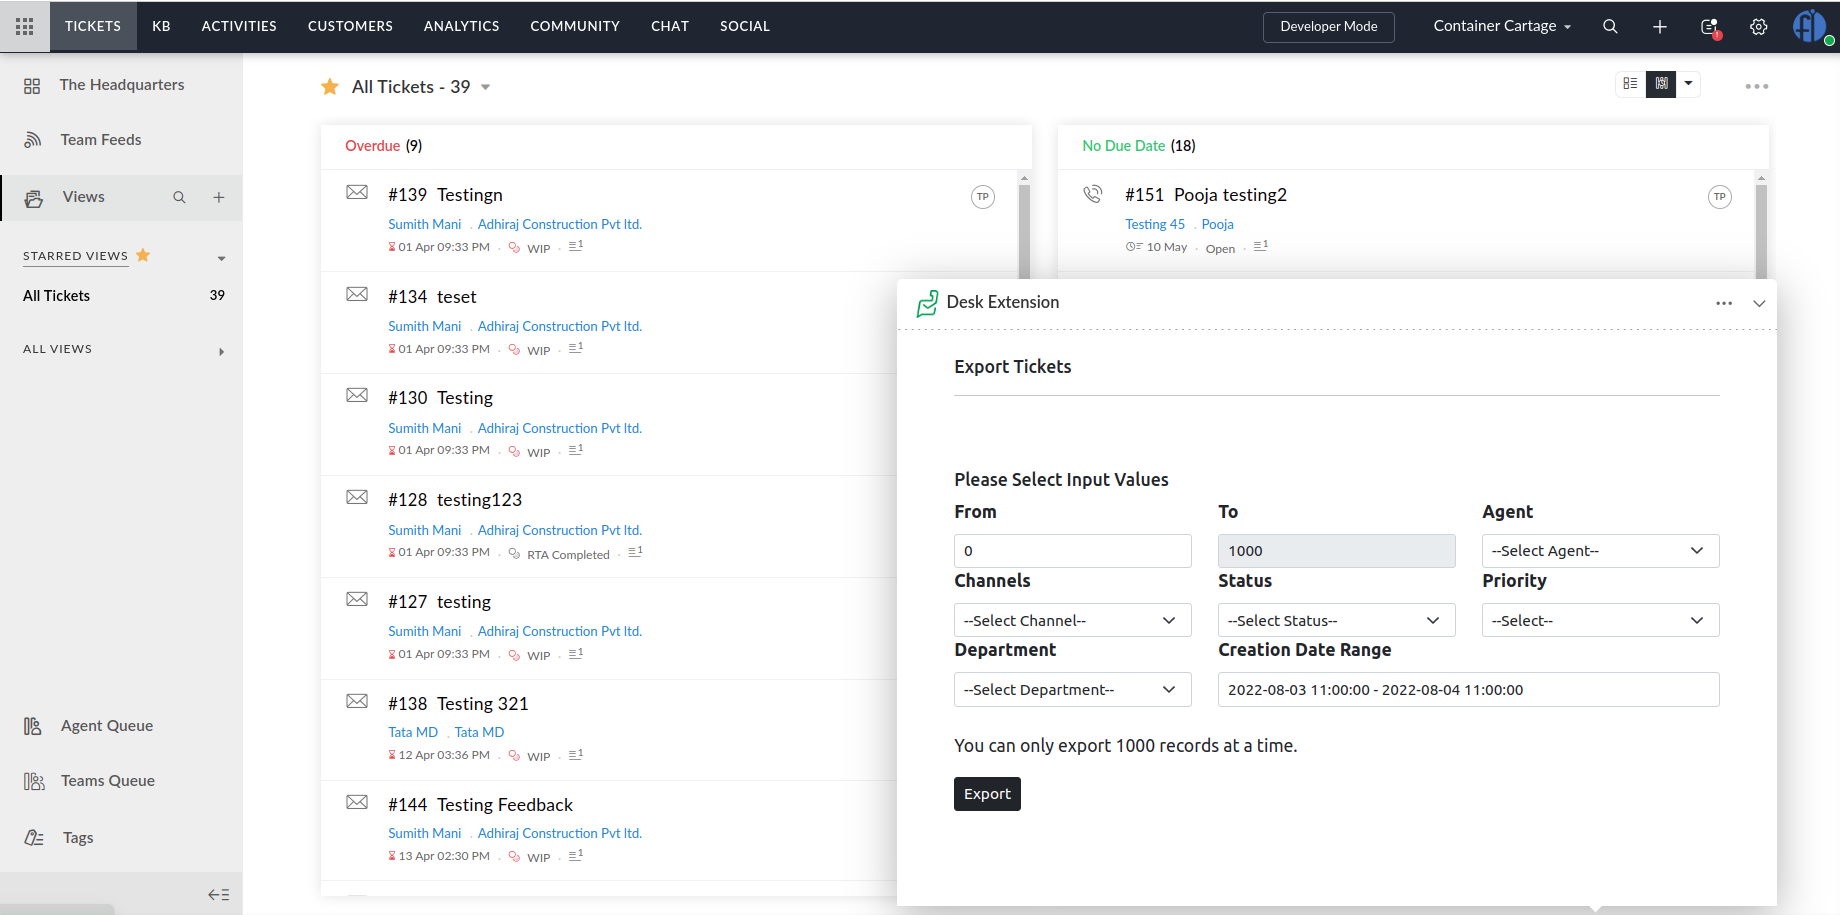Open the Priority Select dropdown

click(1600, 621)
